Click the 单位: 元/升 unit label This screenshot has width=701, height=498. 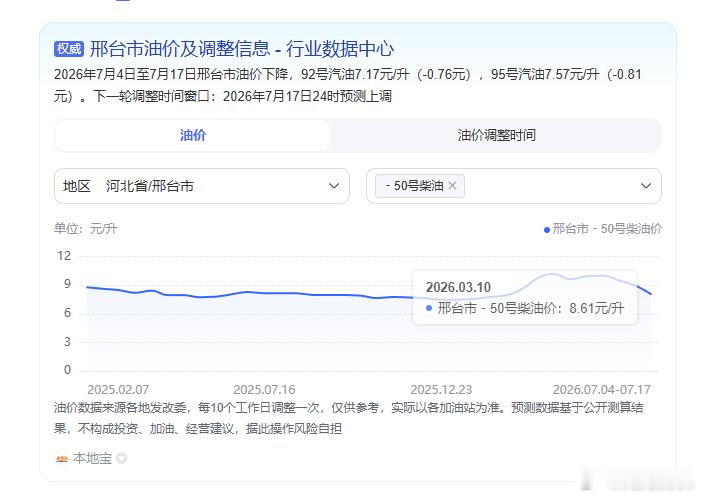pyautogui.click(x=85, y=228)
